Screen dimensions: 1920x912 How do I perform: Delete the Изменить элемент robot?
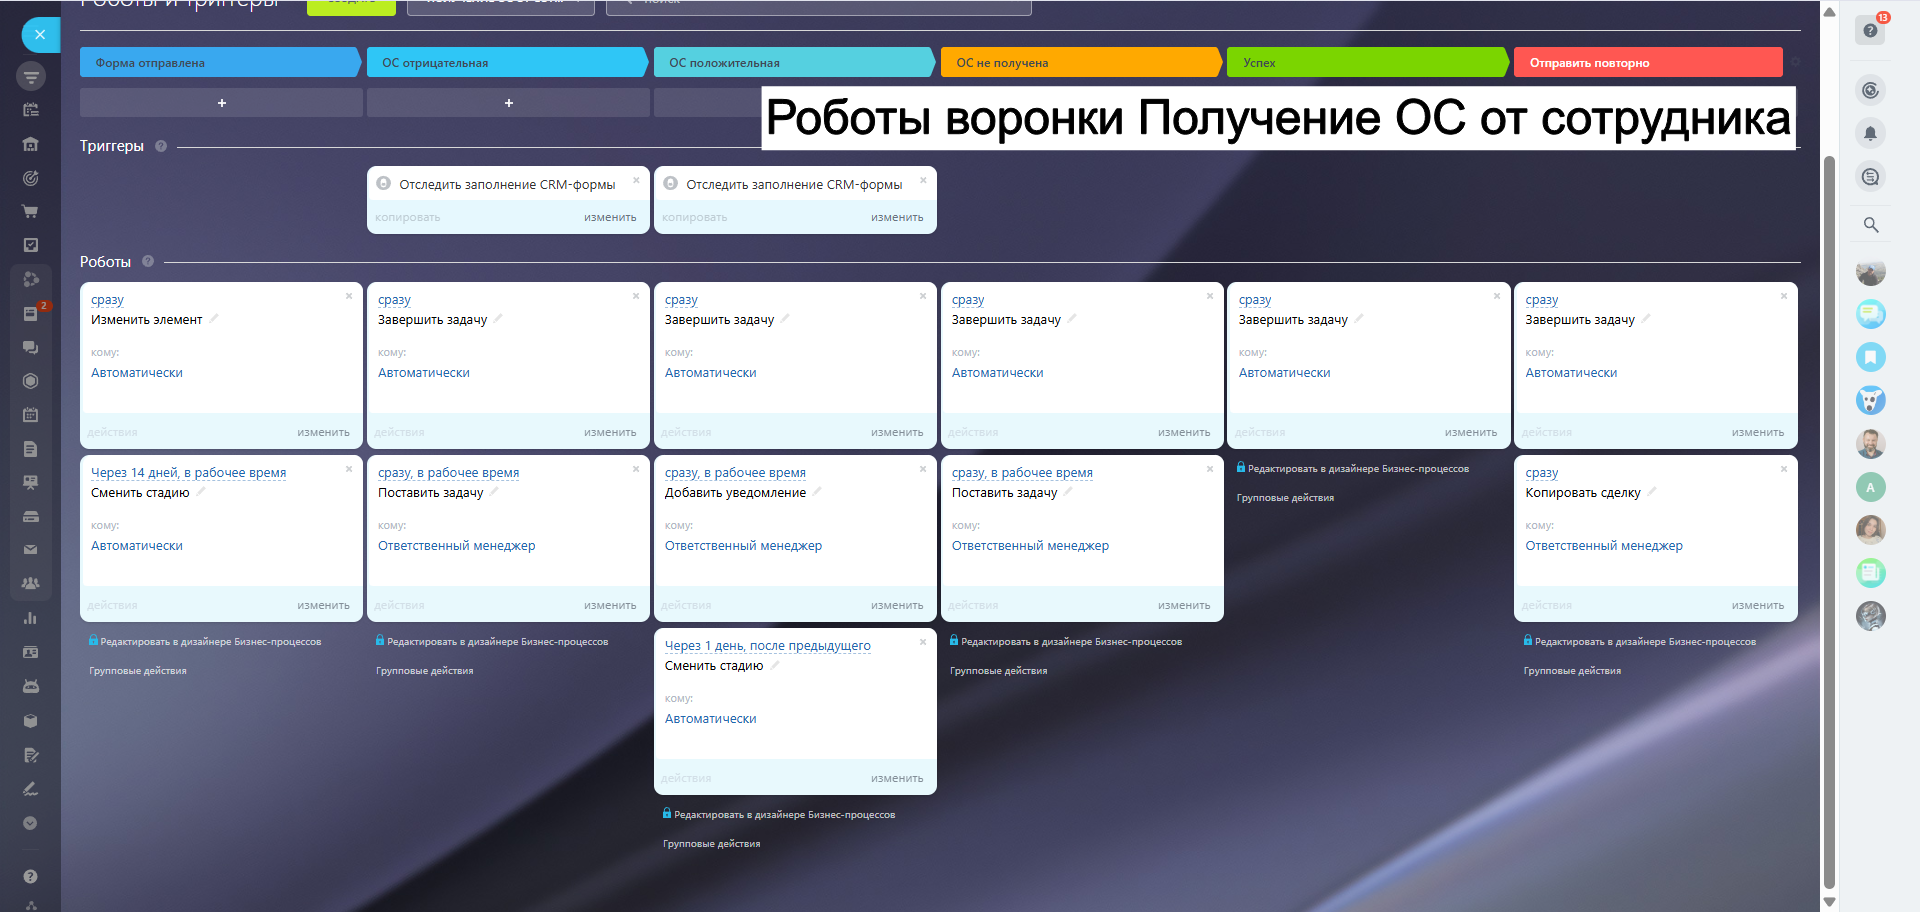coord(349,296)
